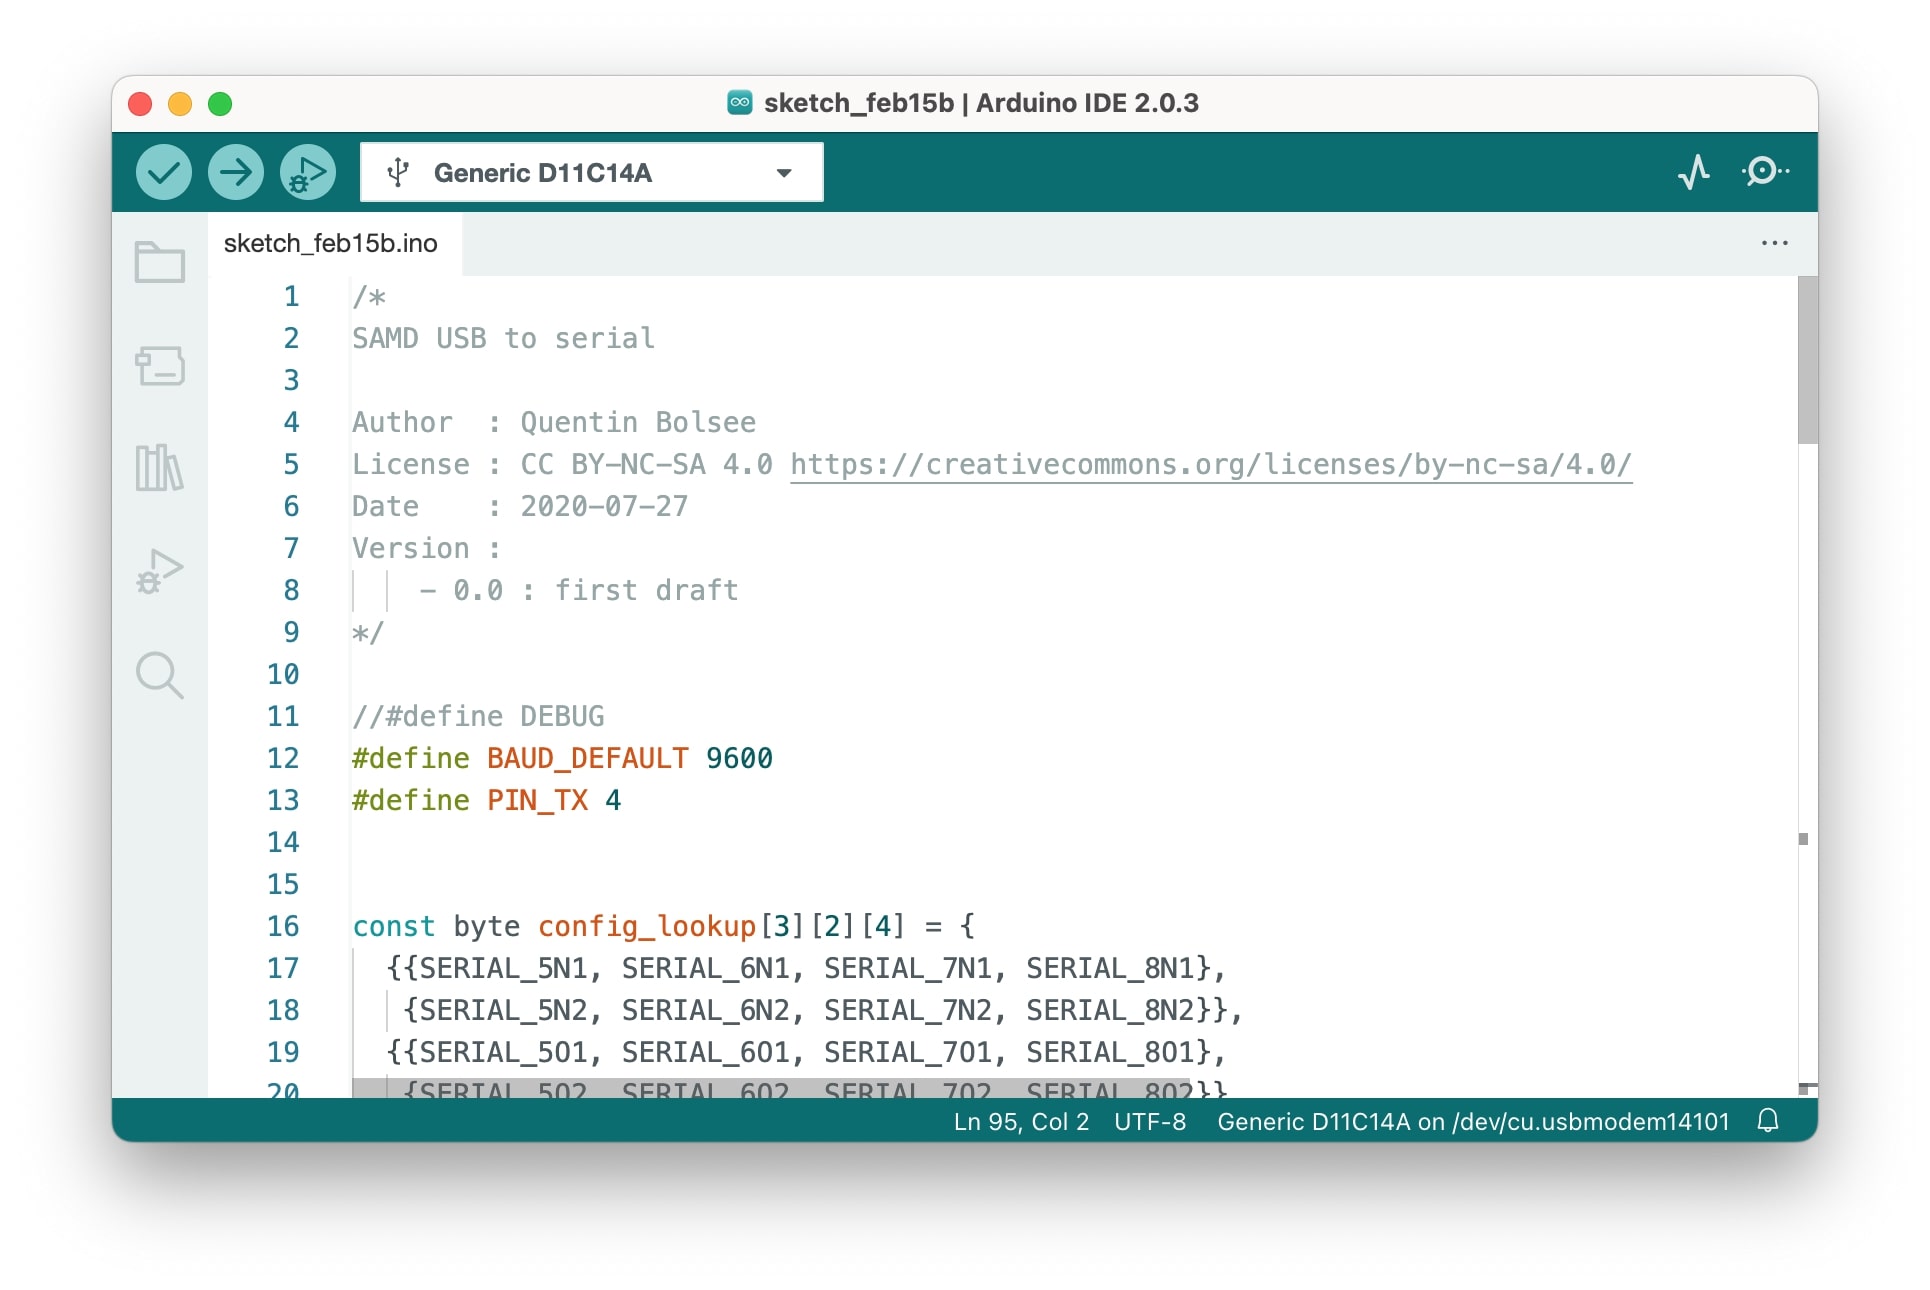Viewport: 1930px width, 1290px height.
Task: Click the 9600 baud value
Action: [739, 758]
